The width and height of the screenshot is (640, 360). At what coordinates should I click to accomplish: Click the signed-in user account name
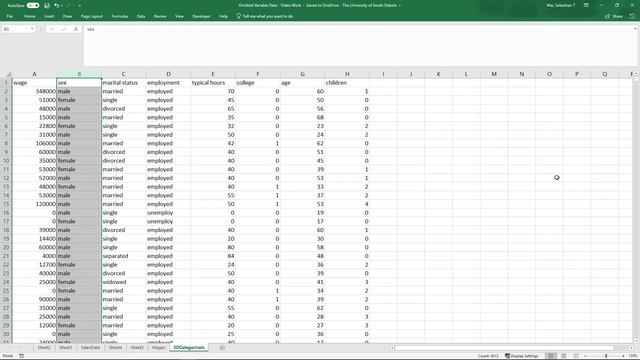click(x=561, y=5)
